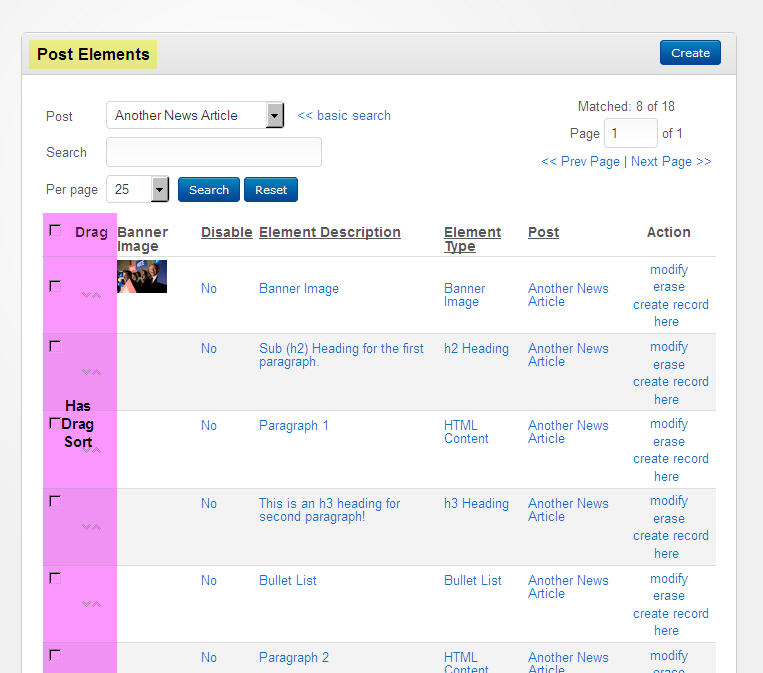
Task: Toggle the select-all checkbox in table header
Action: pyautogui.click(x=55, y=231)
